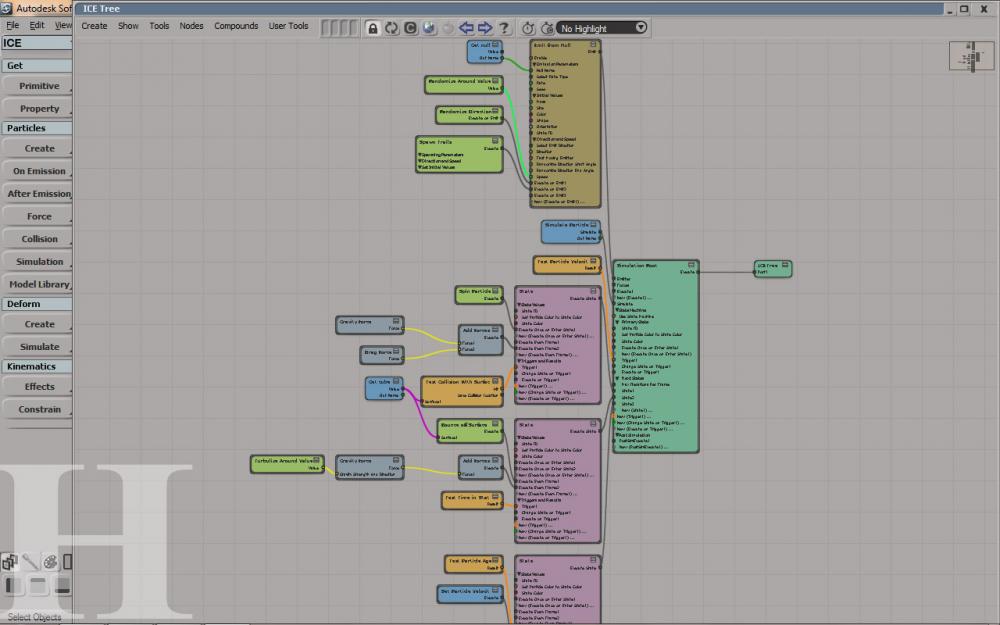This screenshot has width=1000, height=625.
Task: Click the blue right arrow navigation icon
Action: click(x=485, y=28)
